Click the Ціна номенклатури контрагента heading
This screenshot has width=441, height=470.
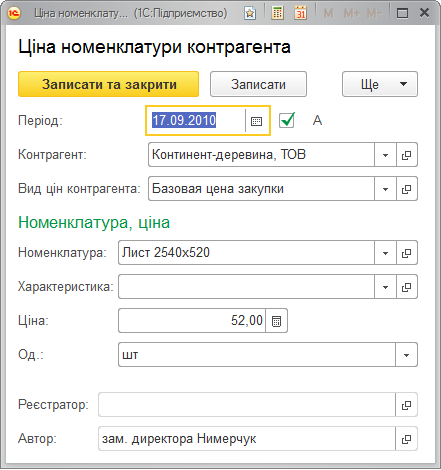point(154,47)
